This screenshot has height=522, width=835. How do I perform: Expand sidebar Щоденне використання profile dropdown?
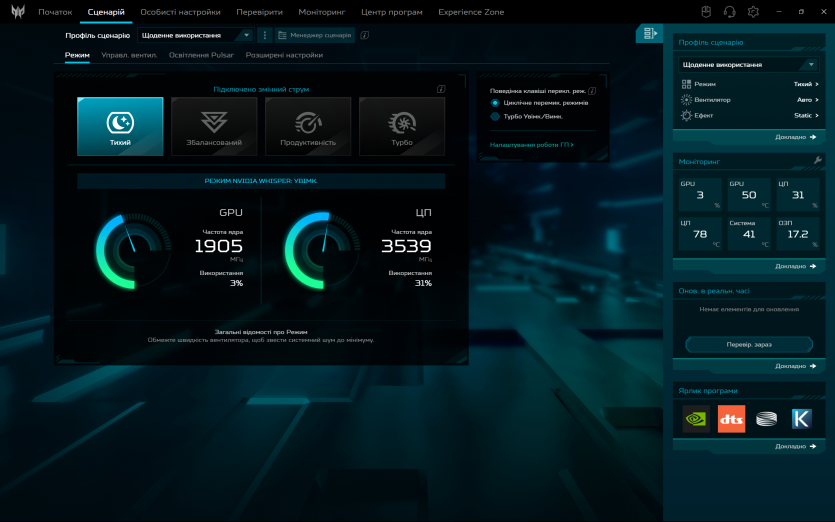click(x=749, y=65)
